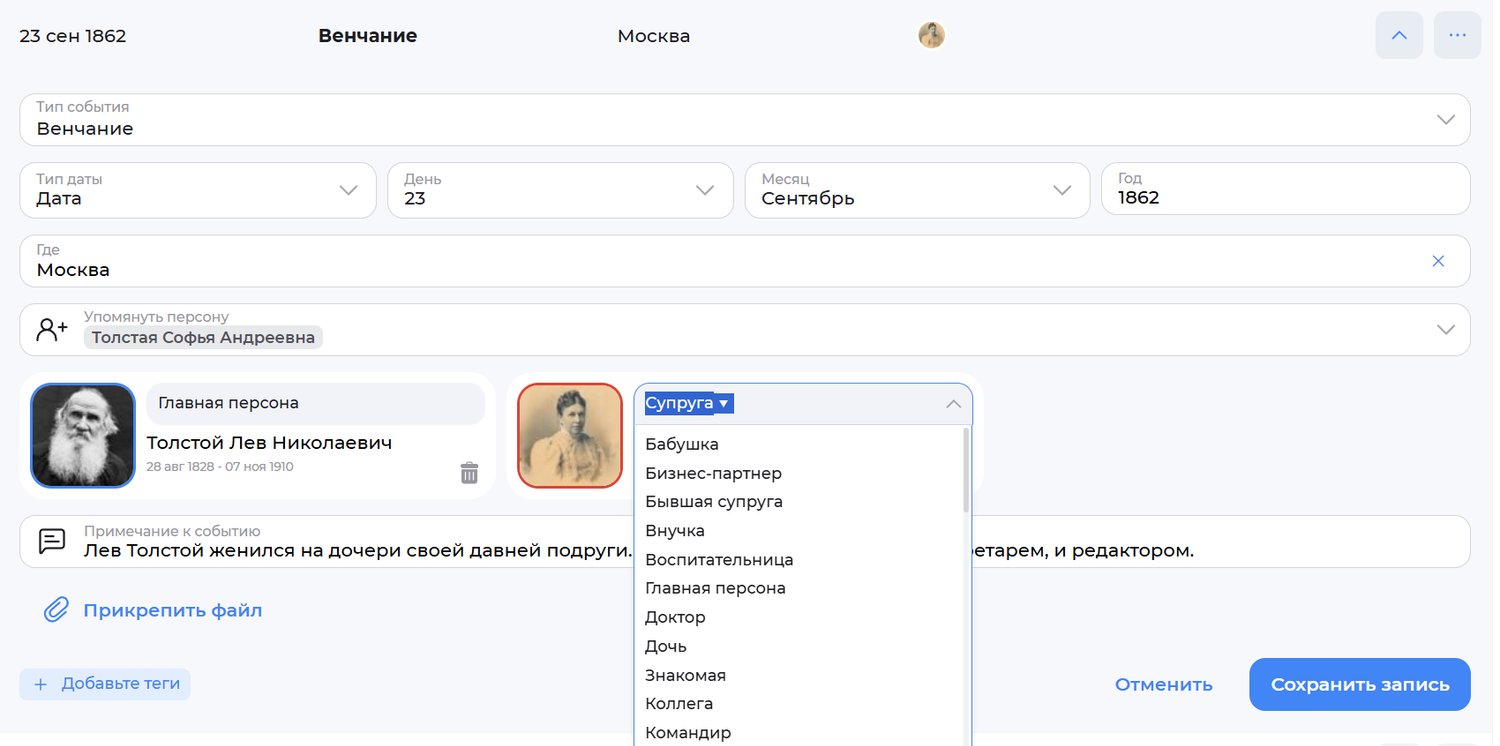Select Бывшая супруга from the list
The image size is (1500, 746).
pyautogui.click(x=714, y=502)
